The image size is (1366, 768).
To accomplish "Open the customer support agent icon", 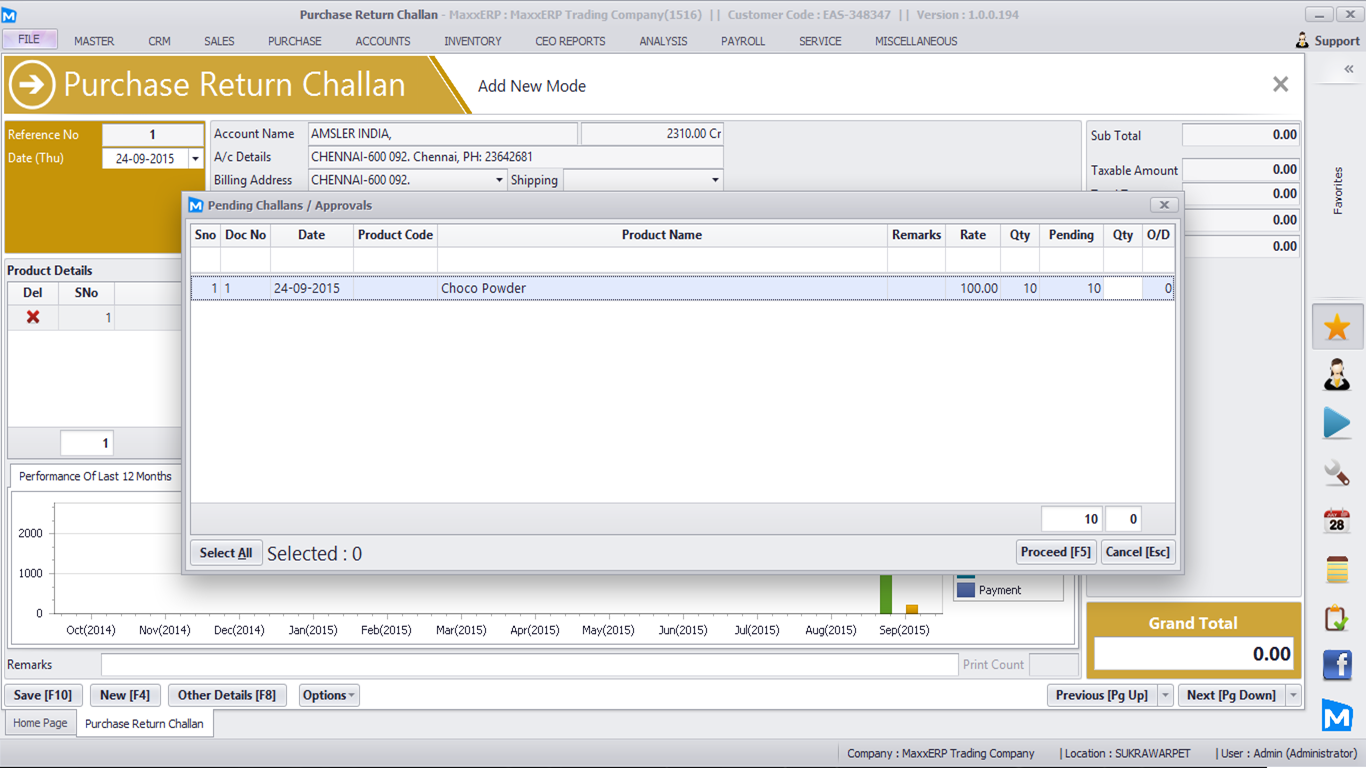I will pos(1336,375).
